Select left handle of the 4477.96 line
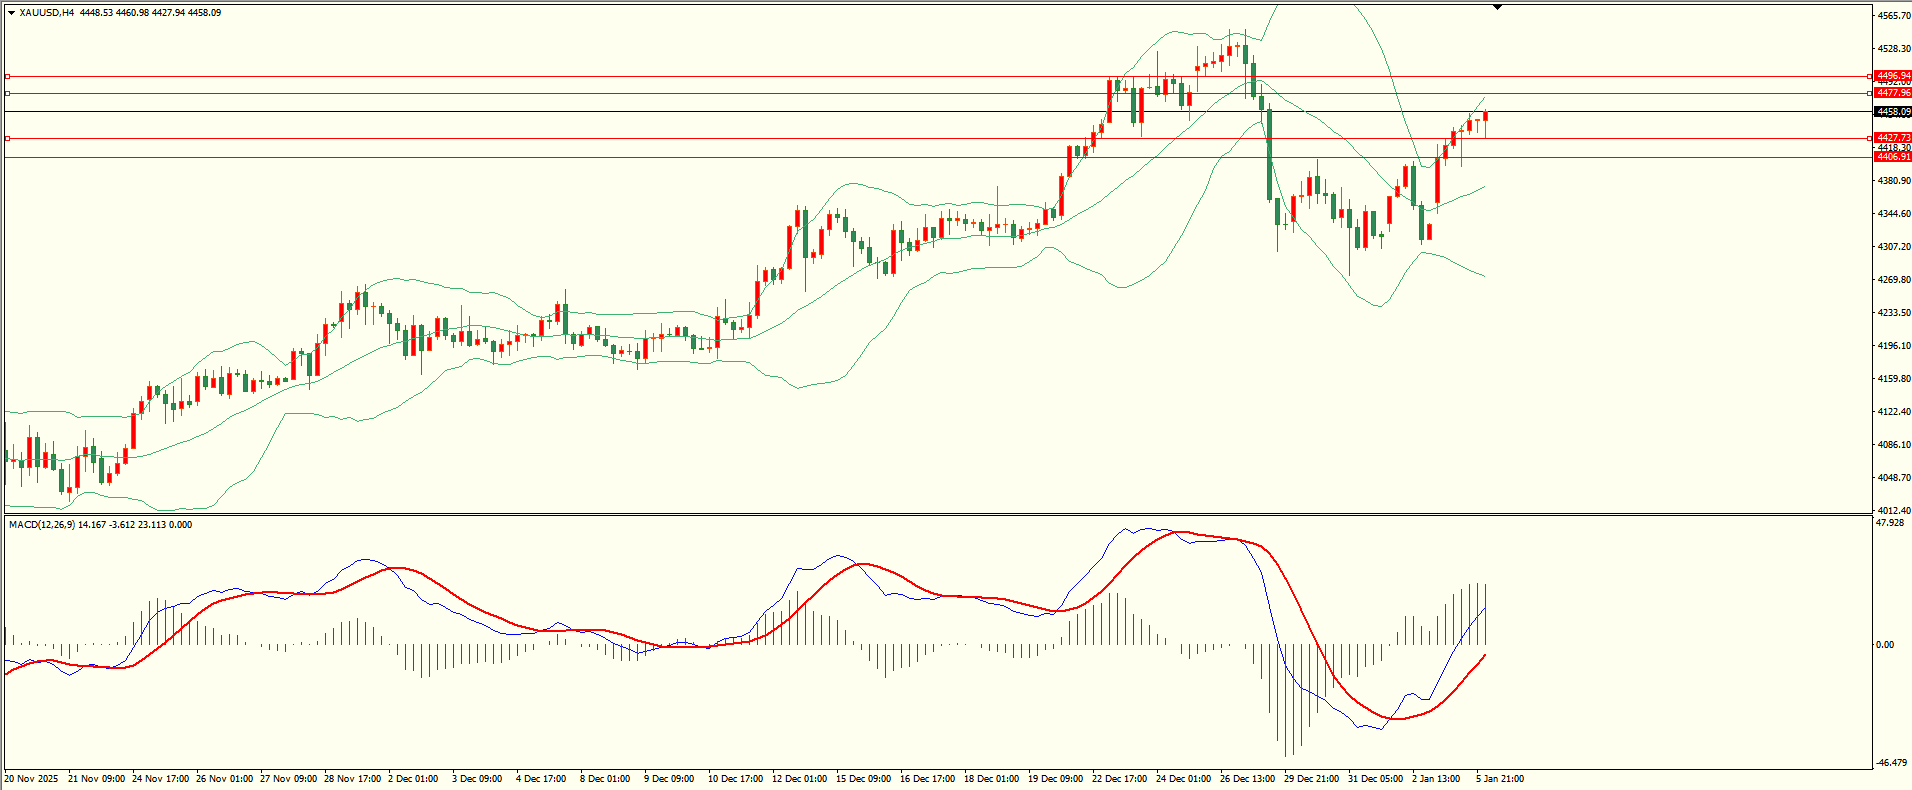Image resolution: width=1912 pixels, height=790 pixels. pos(7,93)
